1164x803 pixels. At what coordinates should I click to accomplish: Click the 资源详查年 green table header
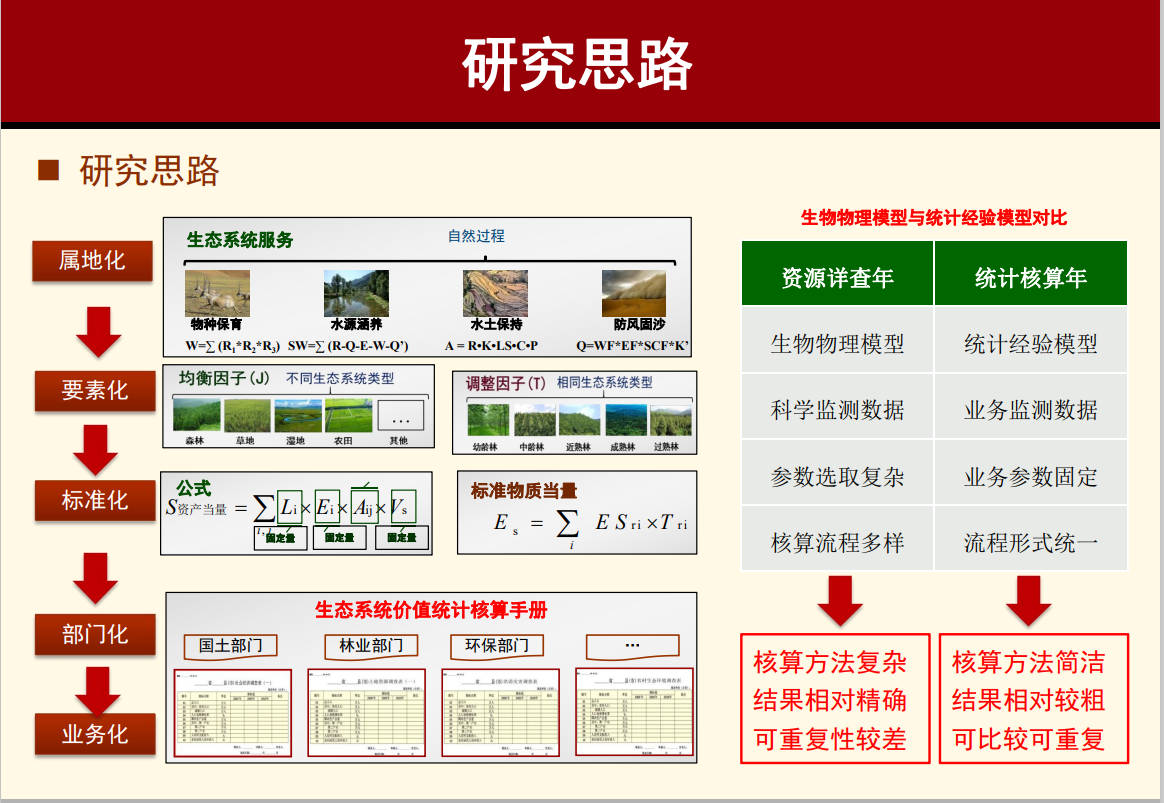(x=837, y=276)
